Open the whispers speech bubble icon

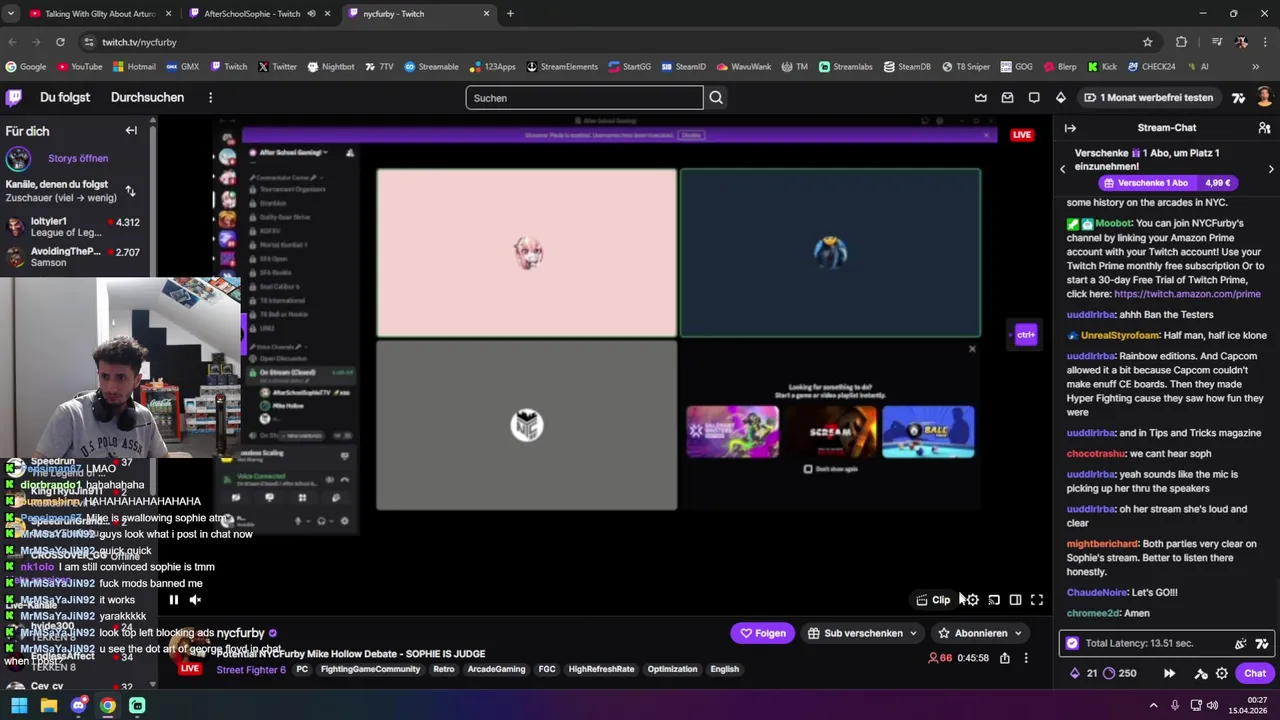point(1034,98)
